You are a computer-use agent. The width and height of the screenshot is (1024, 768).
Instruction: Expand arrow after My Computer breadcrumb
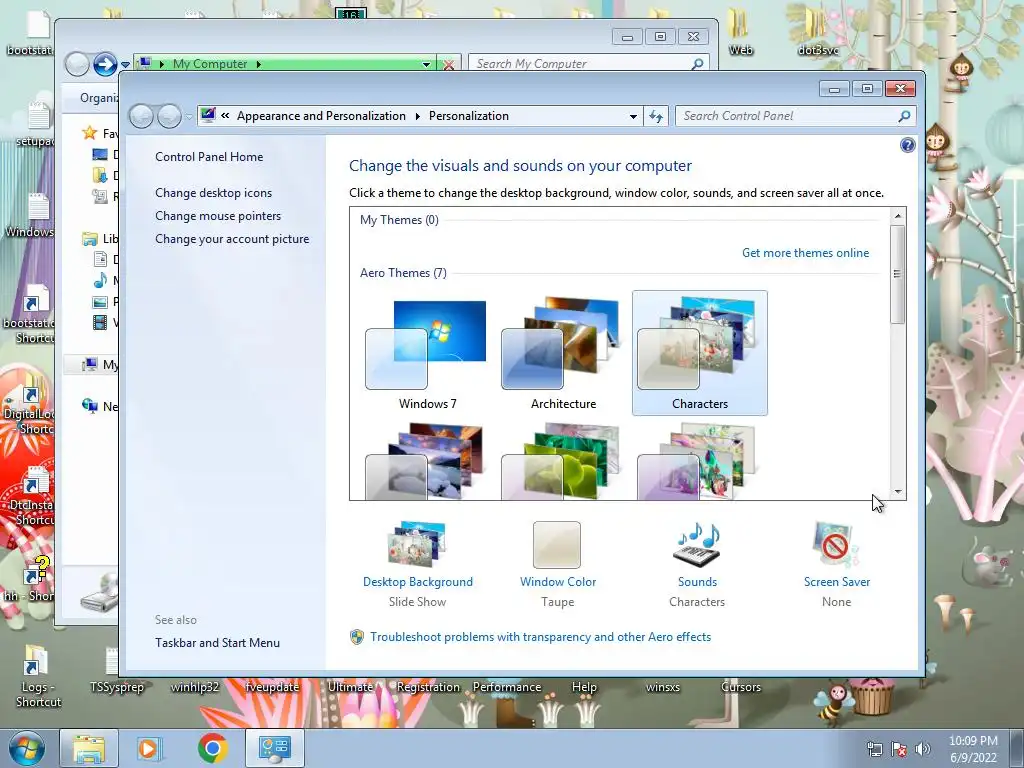(x=259, y=64)
